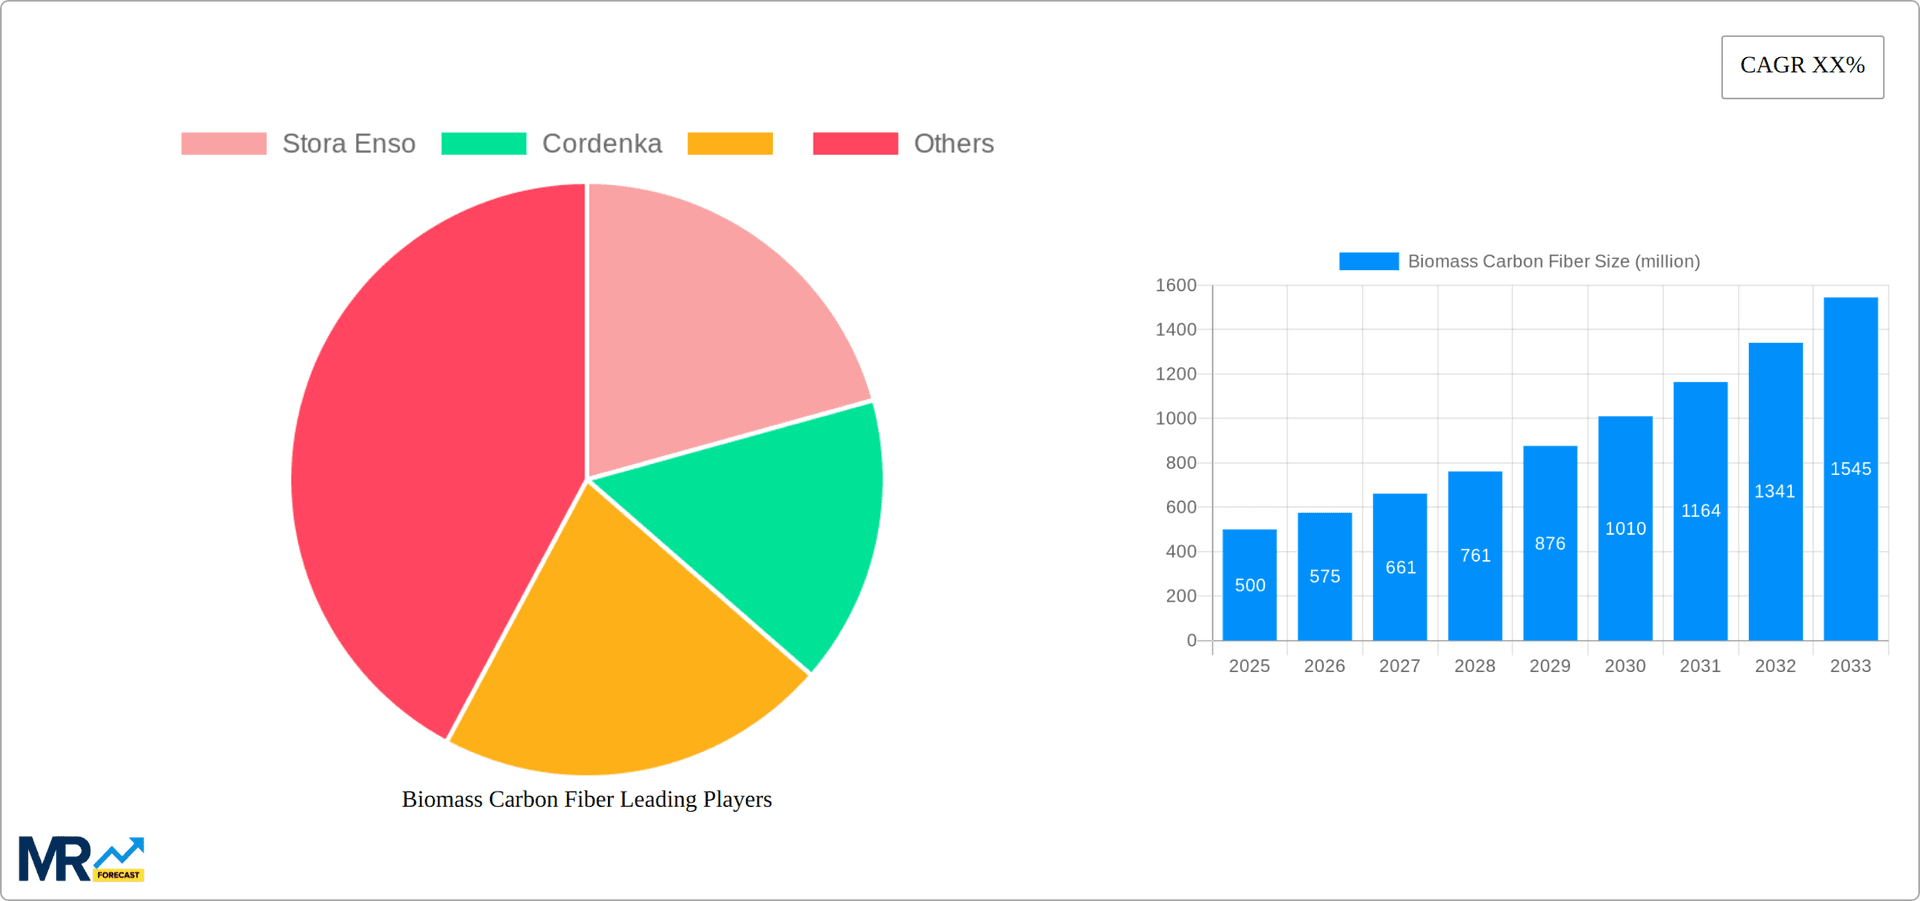Click the upward trend arrow in the logo
Screen dimensions: 1920x901
[x=120, y=852]
